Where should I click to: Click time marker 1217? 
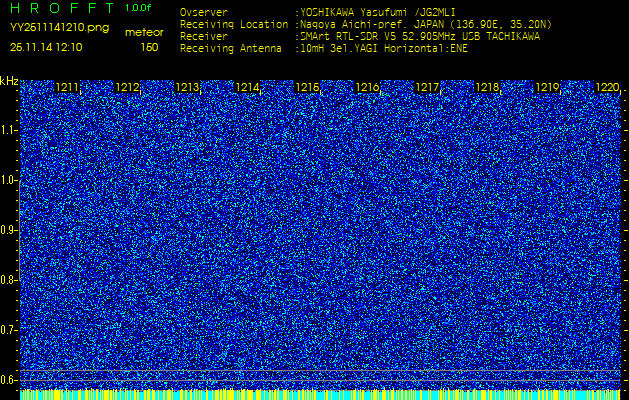427,87
